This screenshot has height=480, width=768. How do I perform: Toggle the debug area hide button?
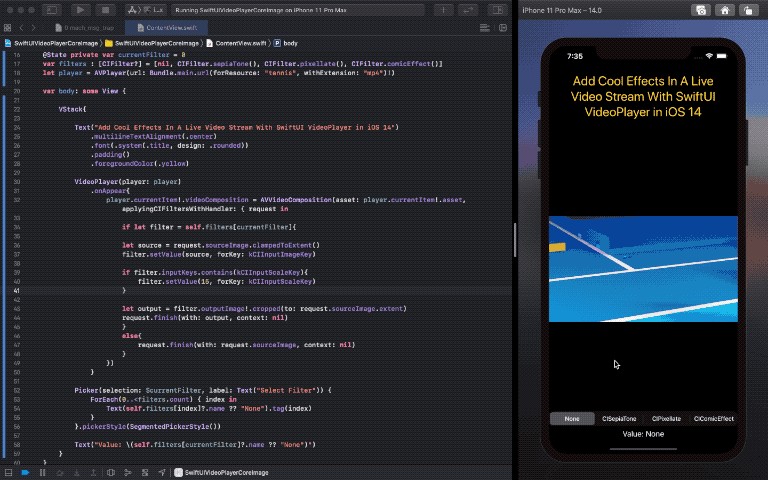[8, 473]
